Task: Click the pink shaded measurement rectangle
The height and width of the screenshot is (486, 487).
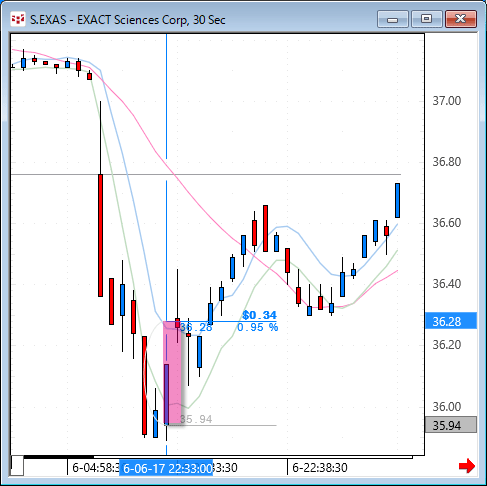Action: click(x=172, y=373)
